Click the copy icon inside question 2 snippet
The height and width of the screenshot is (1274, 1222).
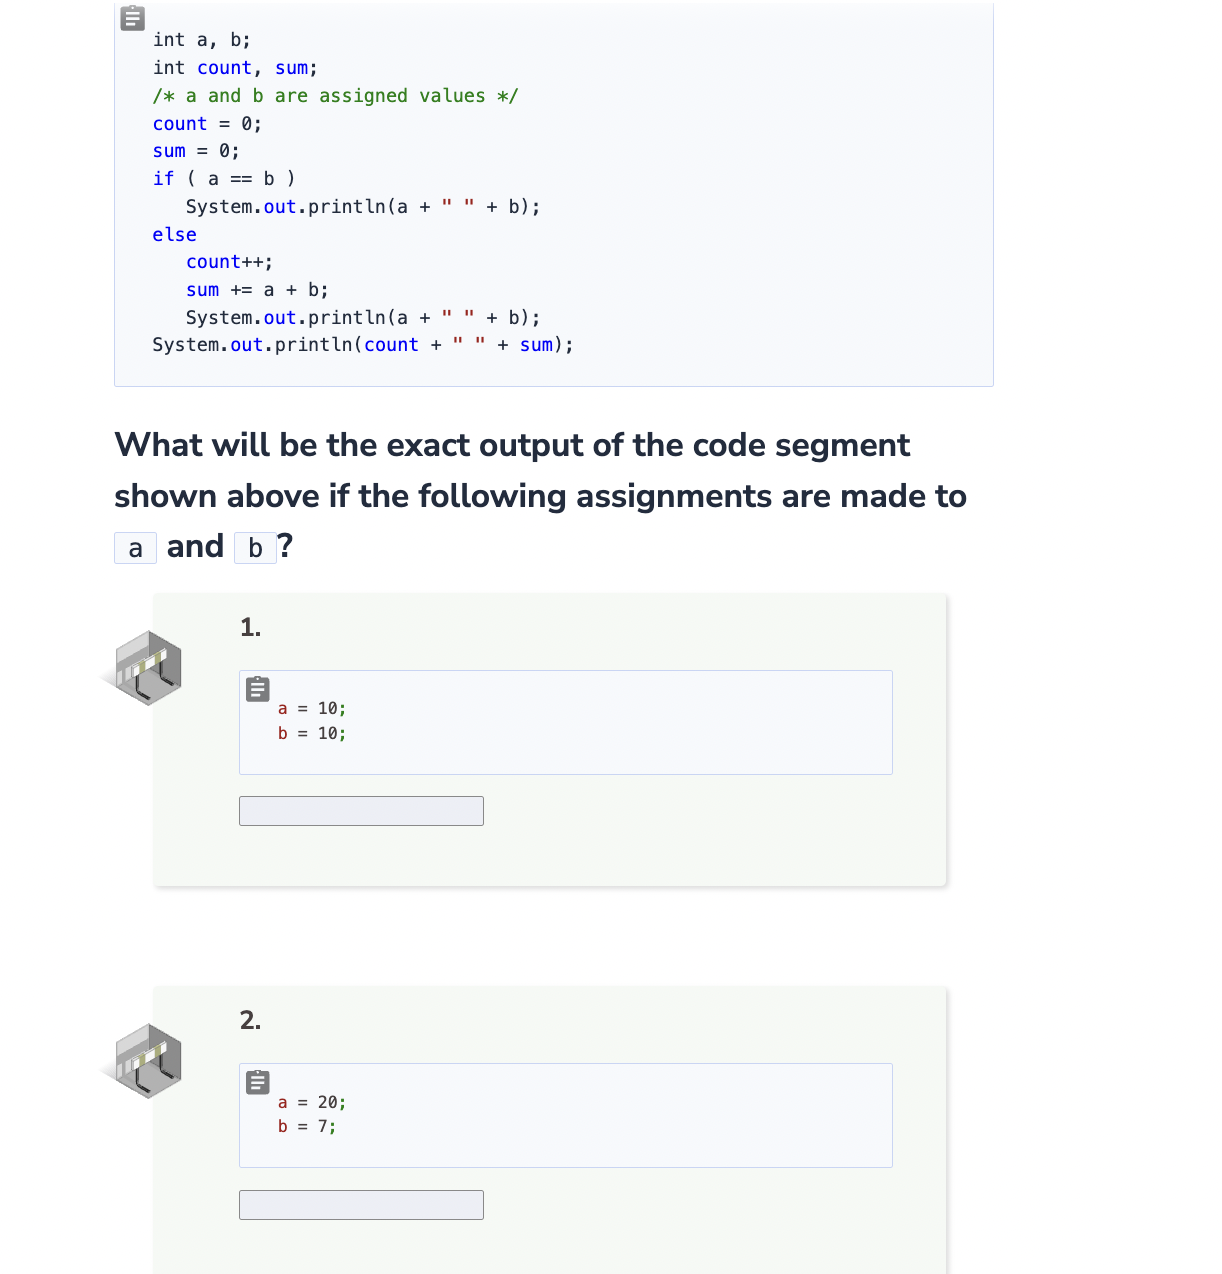click(x=257, y=1082)
